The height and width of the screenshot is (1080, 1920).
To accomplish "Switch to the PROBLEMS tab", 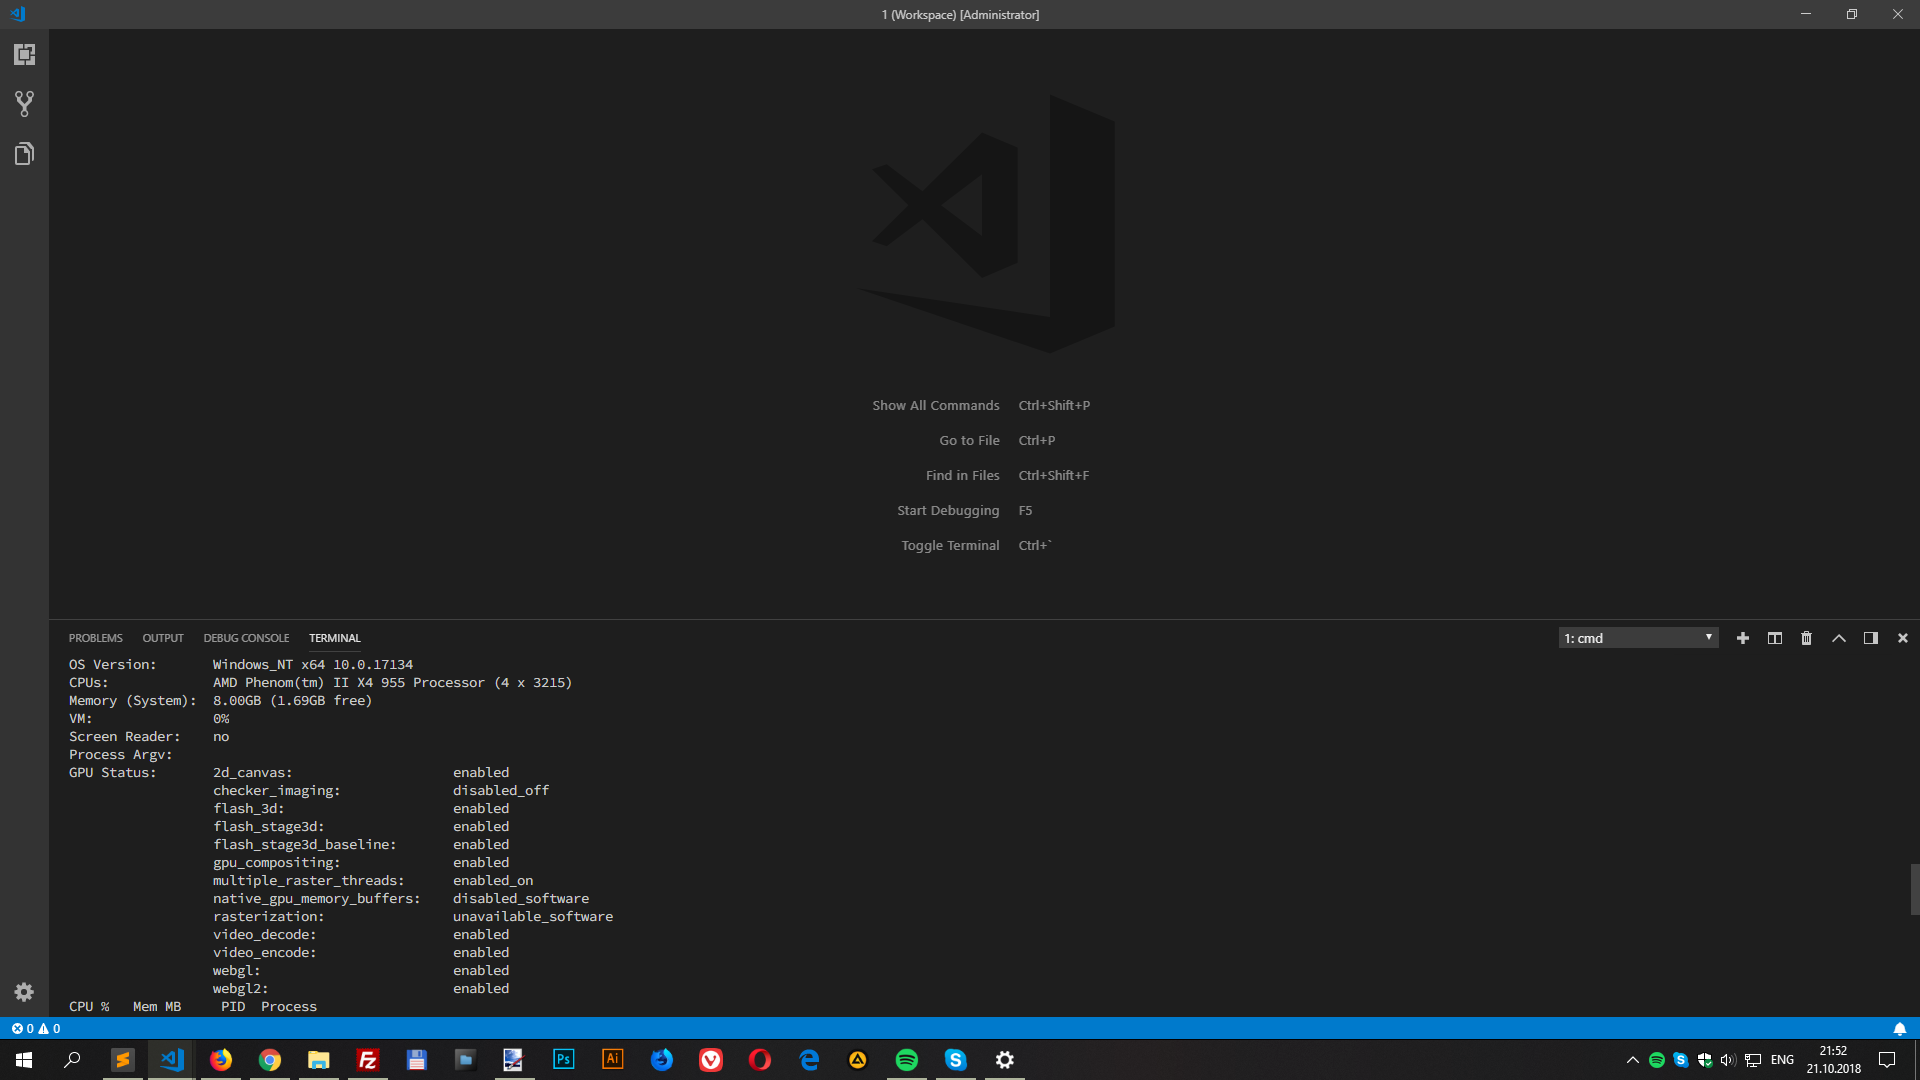I will pyautogui.click(x=95, y=637).
